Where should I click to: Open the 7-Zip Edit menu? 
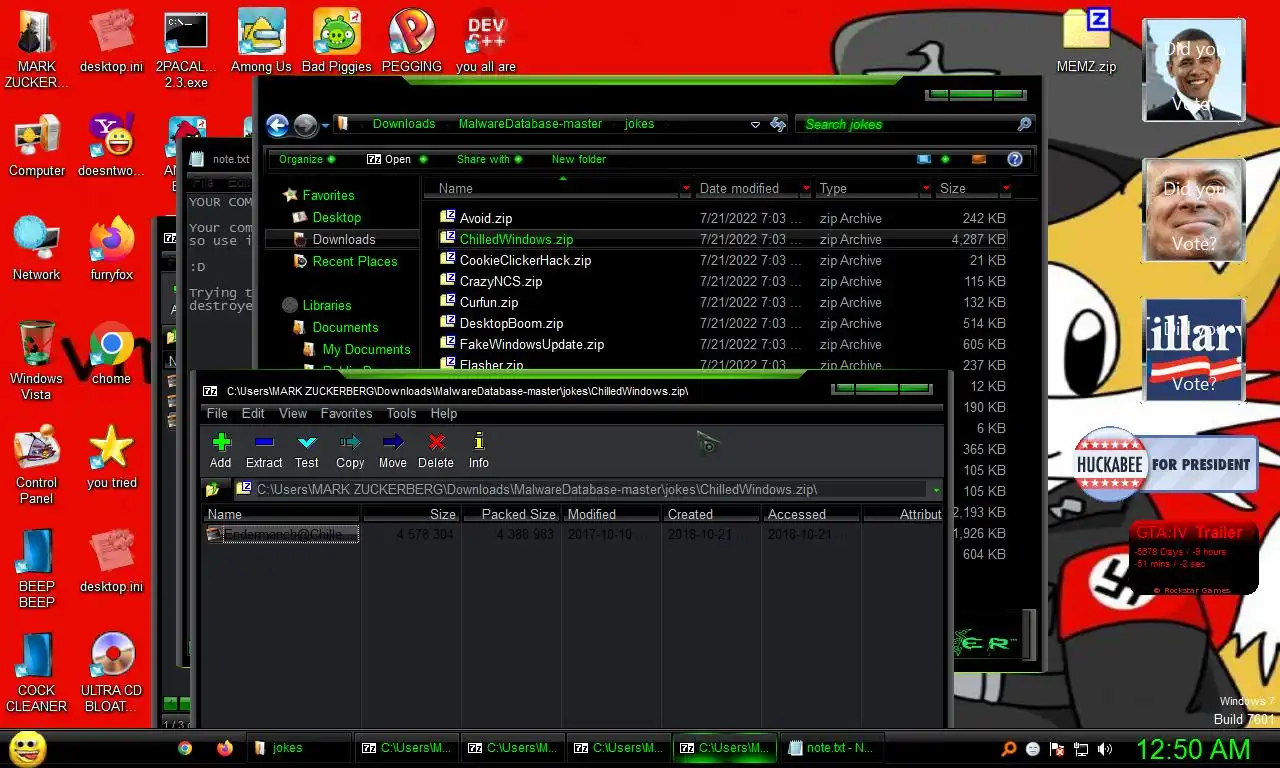[253, 413]
